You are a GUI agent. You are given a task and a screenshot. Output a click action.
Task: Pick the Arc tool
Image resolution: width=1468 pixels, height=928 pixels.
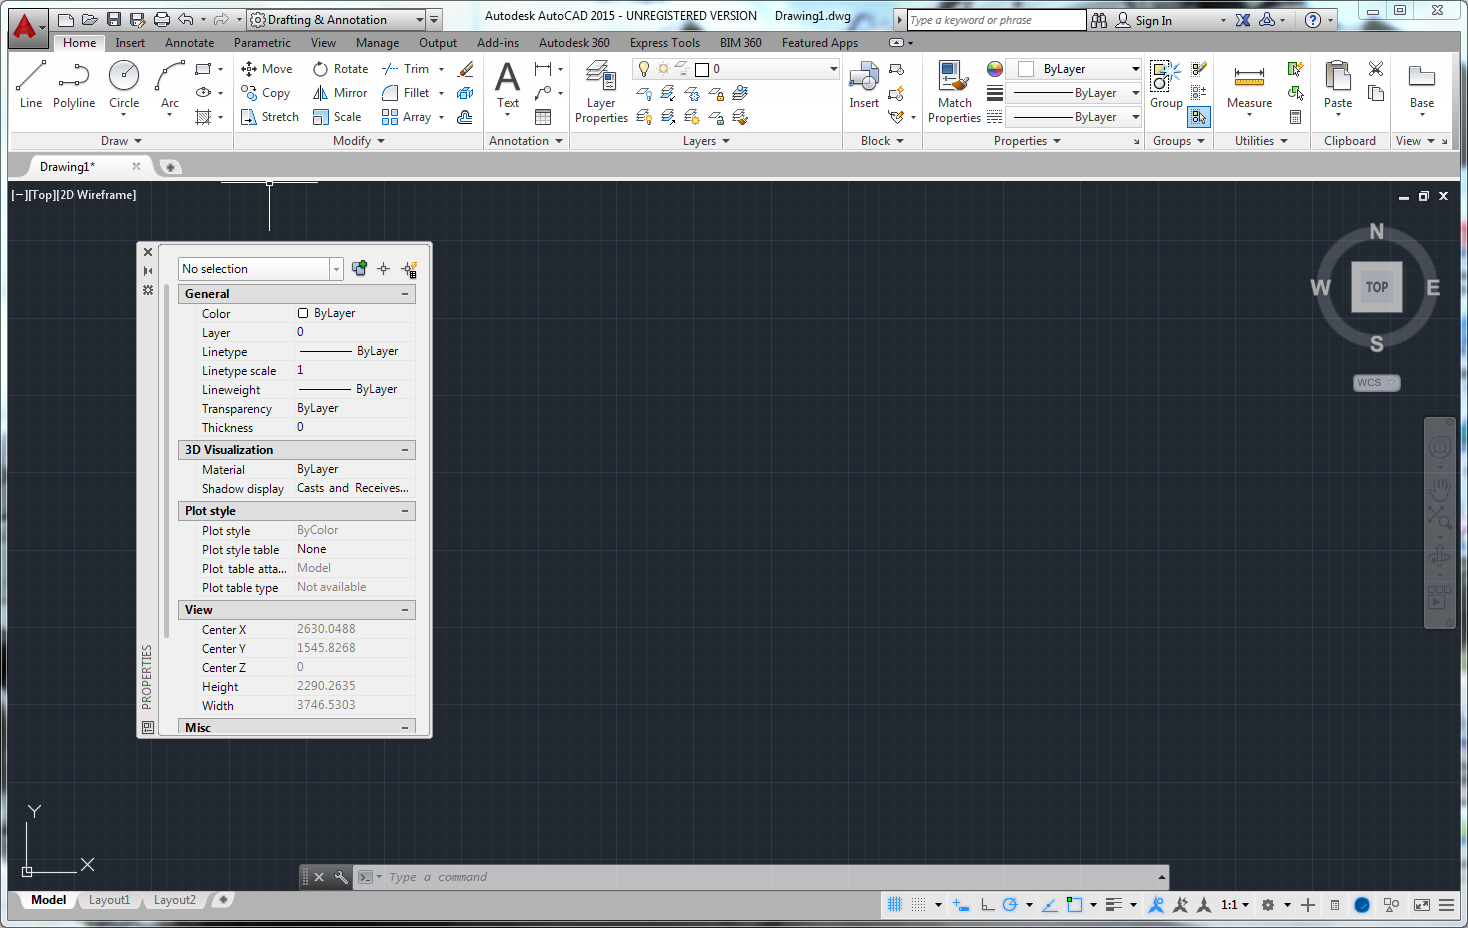click(x=170, y=84)
